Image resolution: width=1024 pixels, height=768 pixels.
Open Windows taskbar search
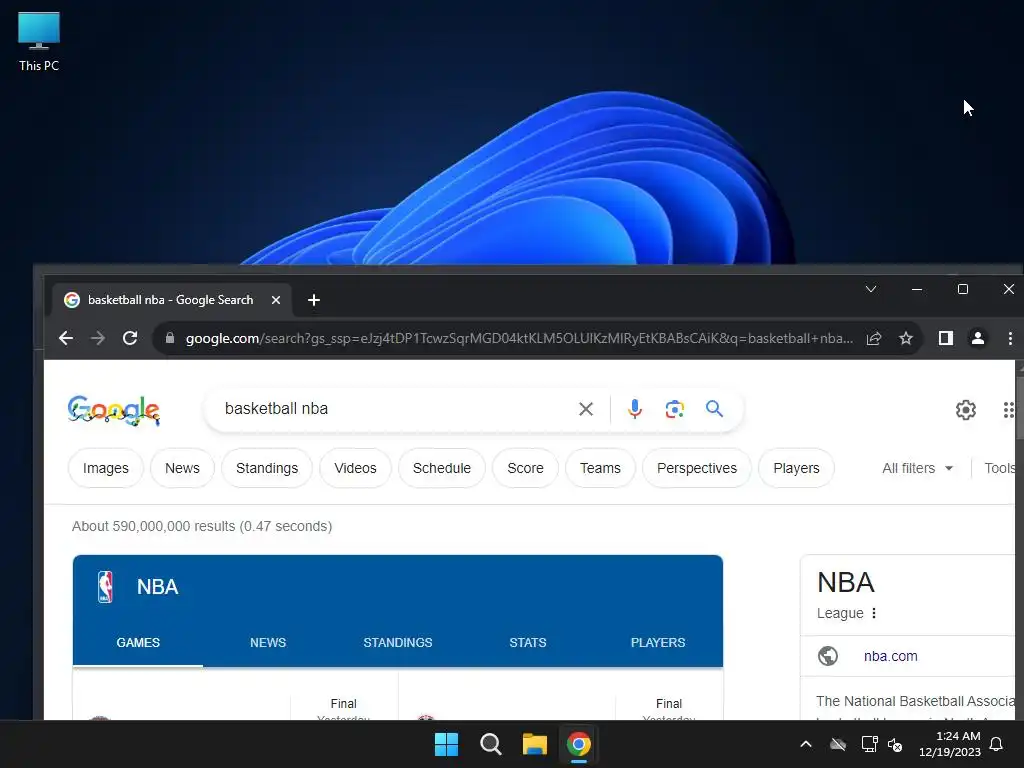[x=490, y=744]
